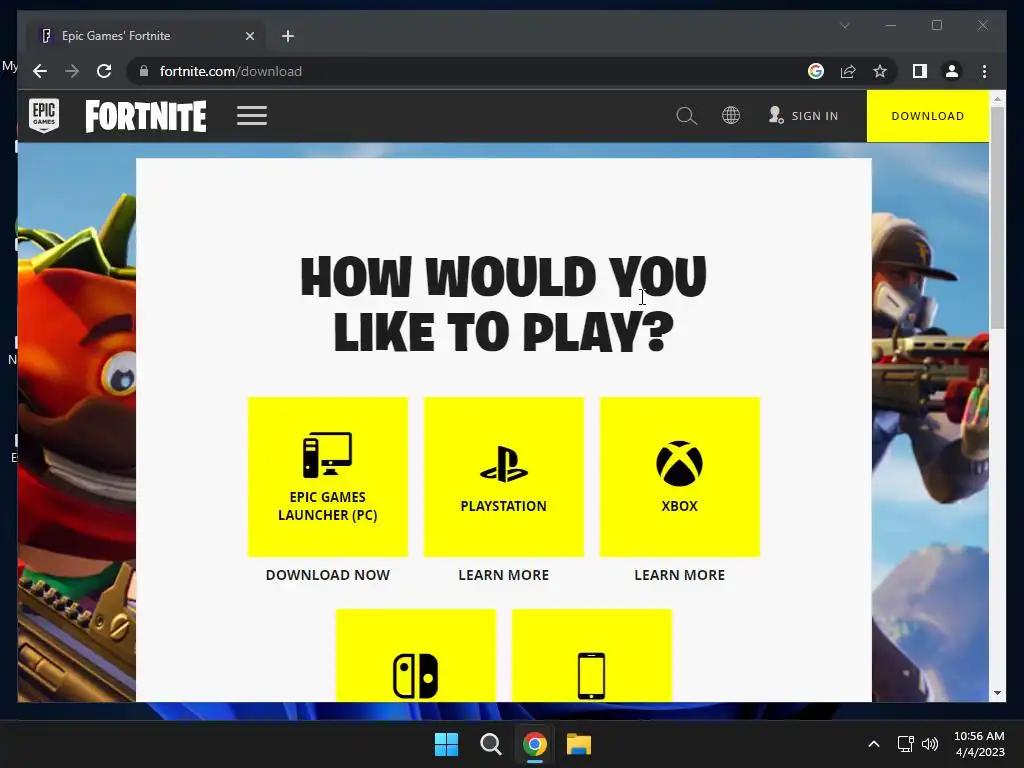The height and width of the screenshot is (768, 1024).
Task: Share this page via the share icon
Action: (848, 71)
